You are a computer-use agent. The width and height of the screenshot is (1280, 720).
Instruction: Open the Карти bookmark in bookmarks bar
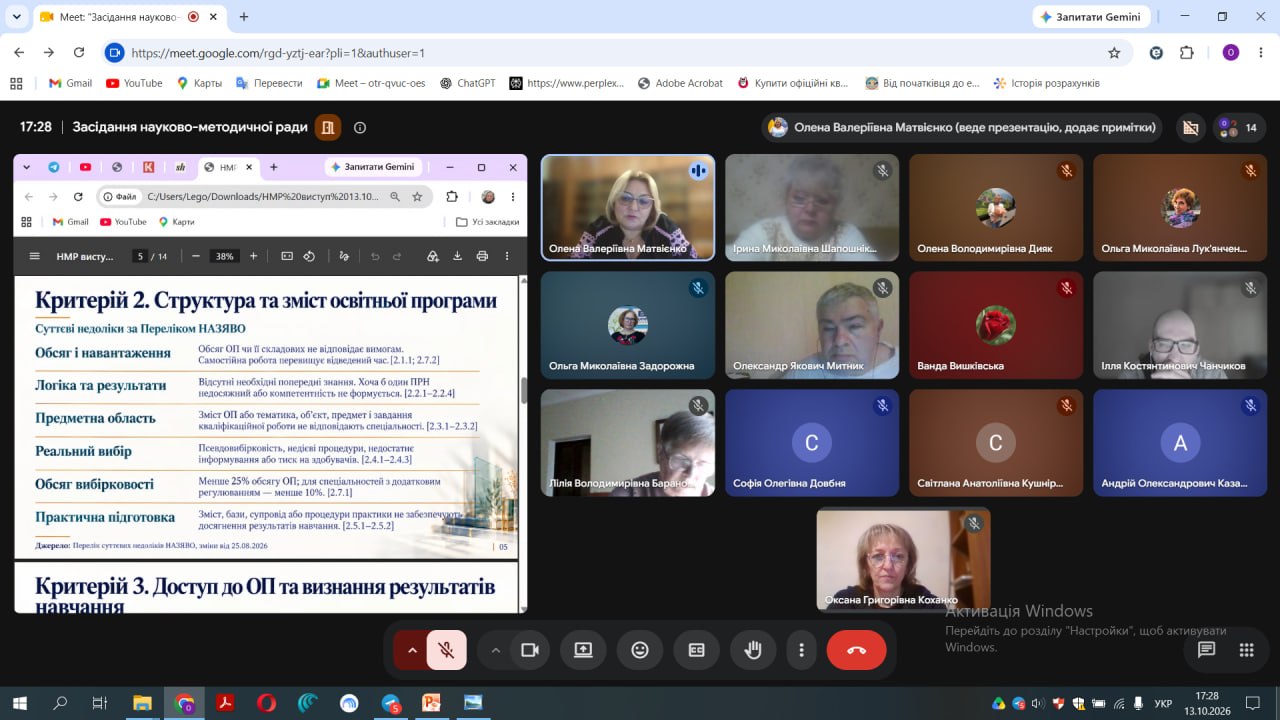[x=199, y=83]
